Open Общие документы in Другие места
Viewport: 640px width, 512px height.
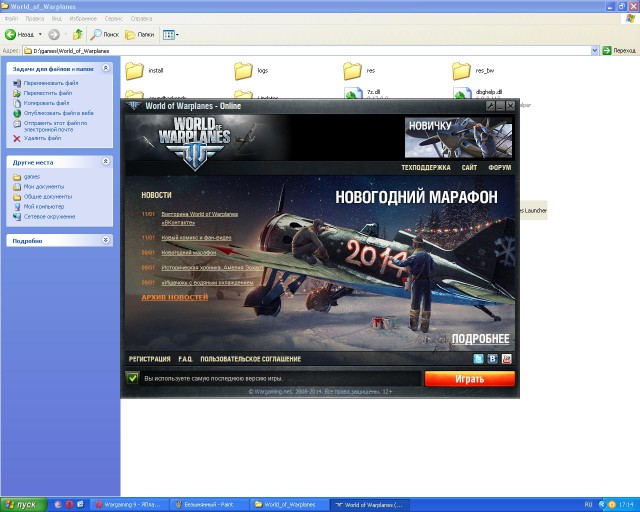(x=48, y=197)
